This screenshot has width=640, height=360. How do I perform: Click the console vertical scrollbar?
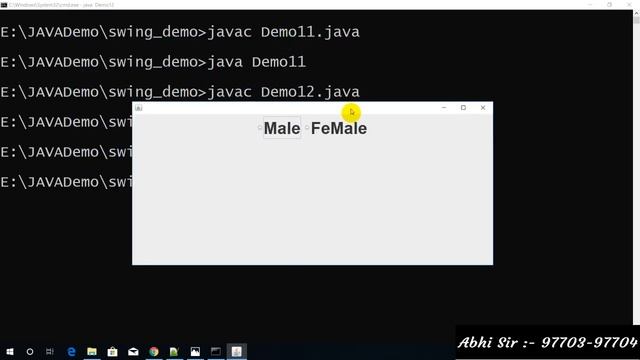click(x=636, y=167)
